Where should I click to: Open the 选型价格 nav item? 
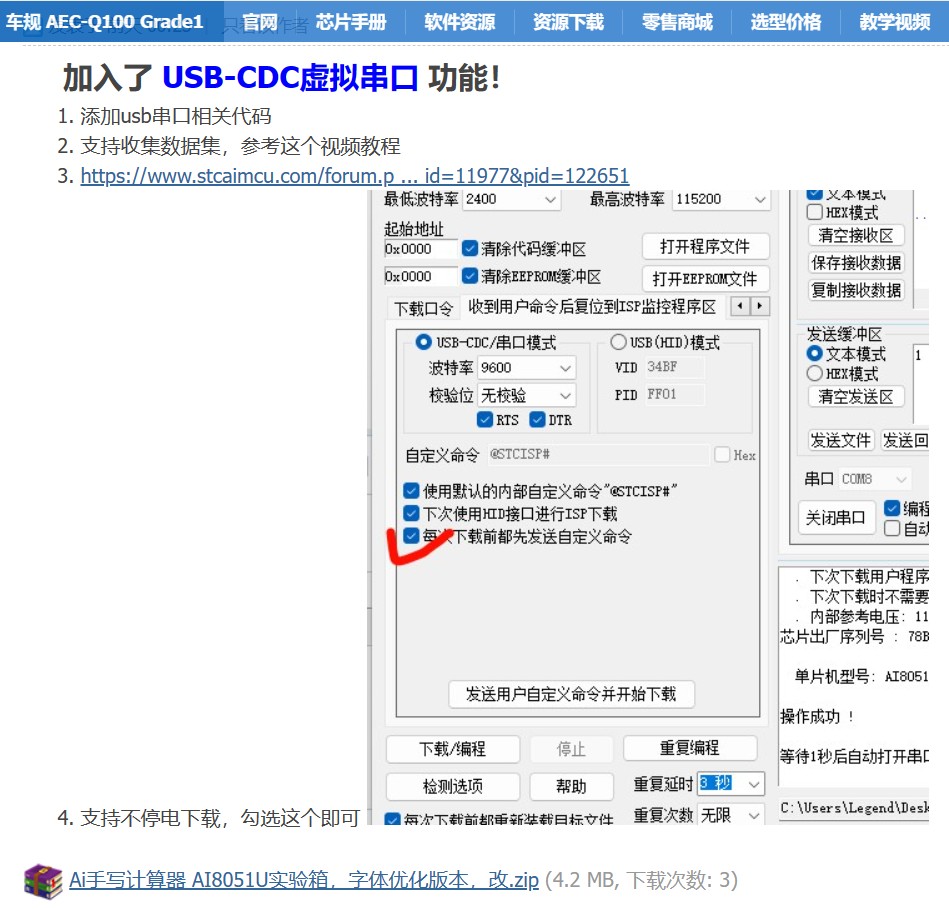pos(786,22)
